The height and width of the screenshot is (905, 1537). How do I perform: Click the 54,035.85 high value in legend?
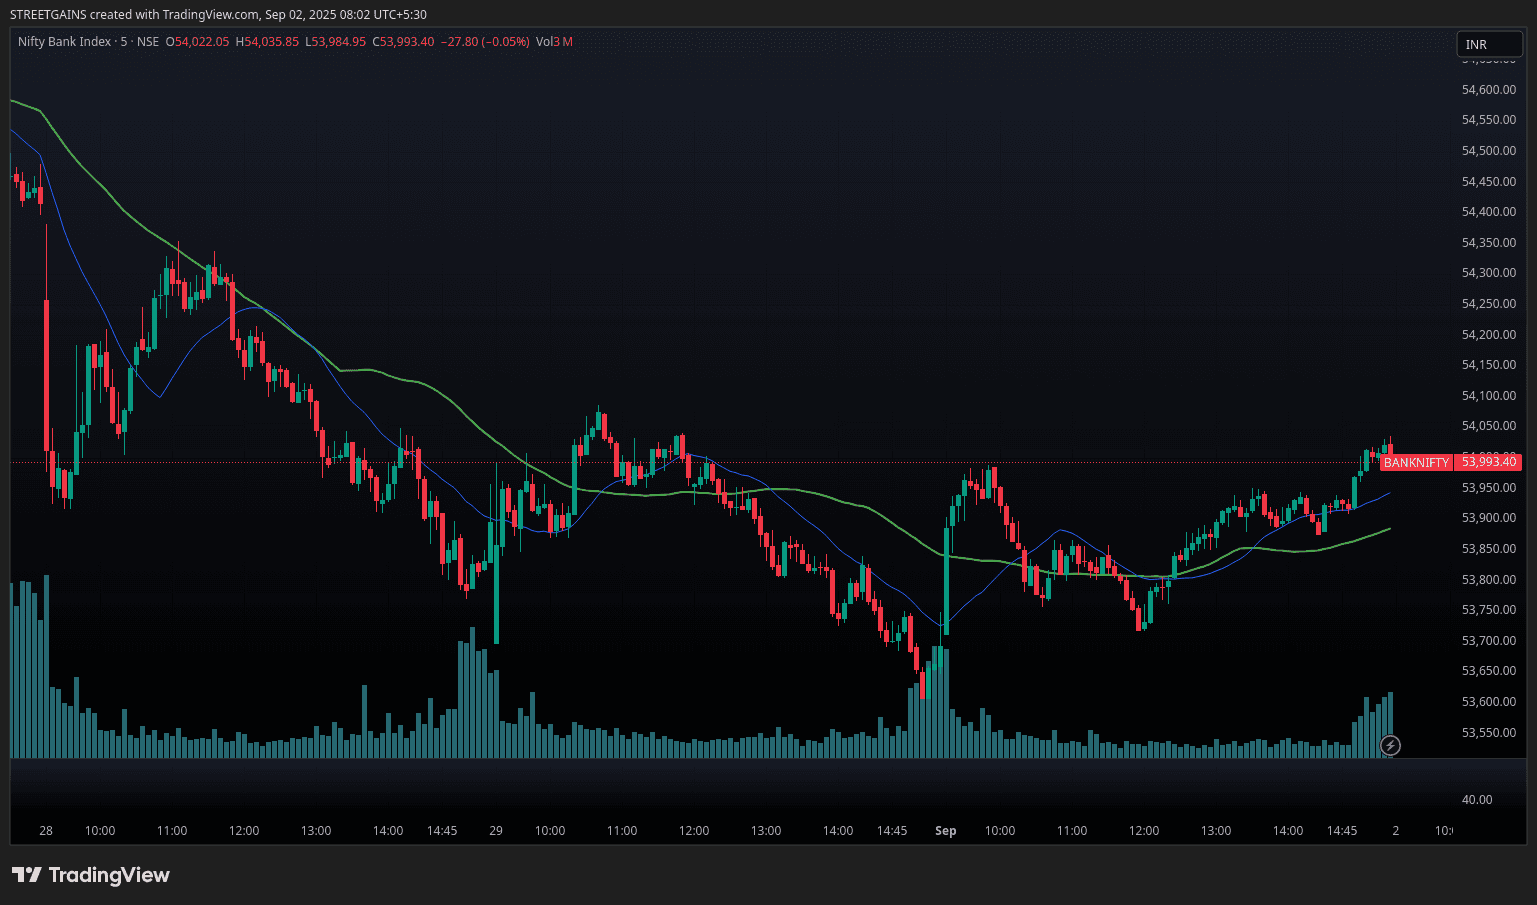coord(271,42)
